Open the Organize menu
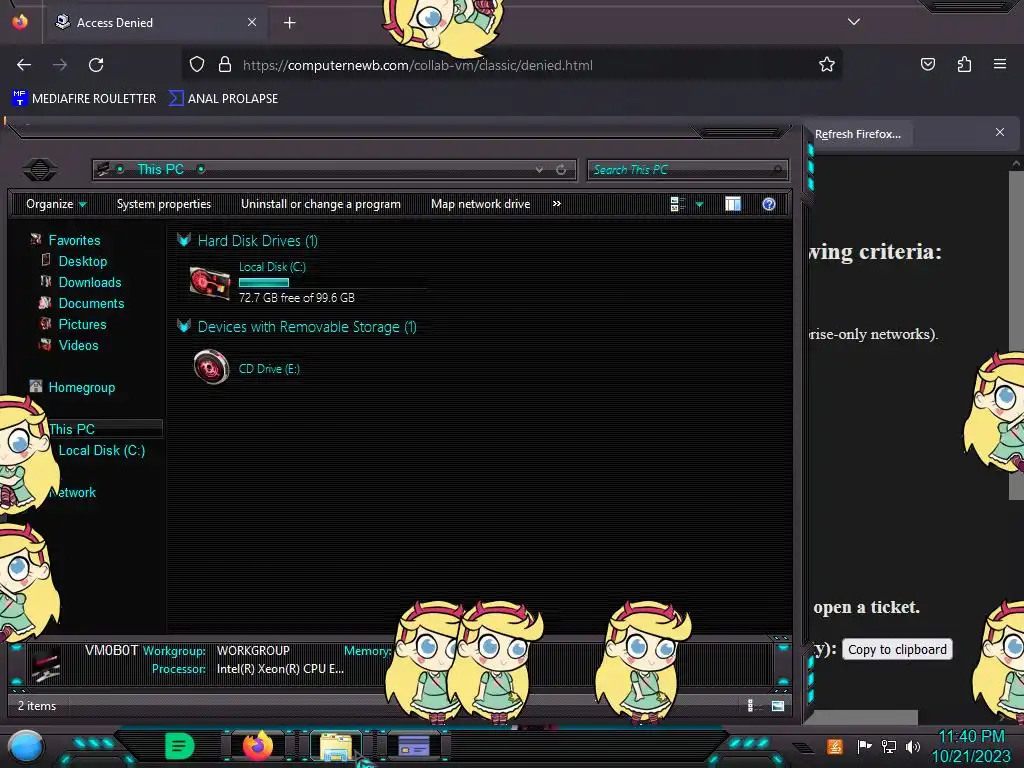The height and width of the screenshot is (768, 1024). 56,204
